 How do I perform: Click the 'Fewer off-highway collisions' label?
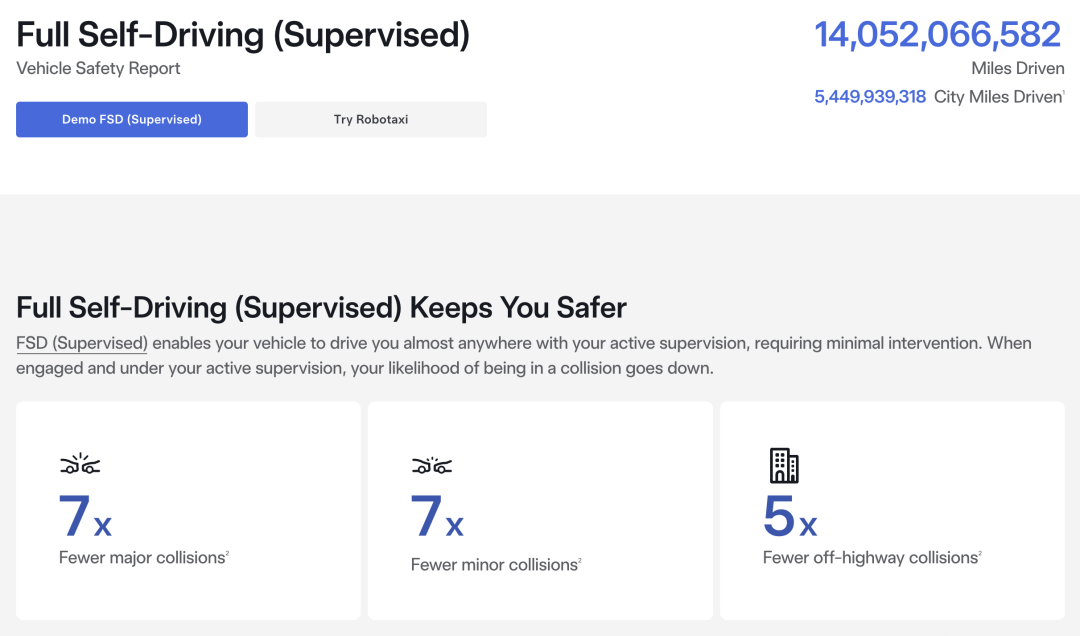point(871,557)
